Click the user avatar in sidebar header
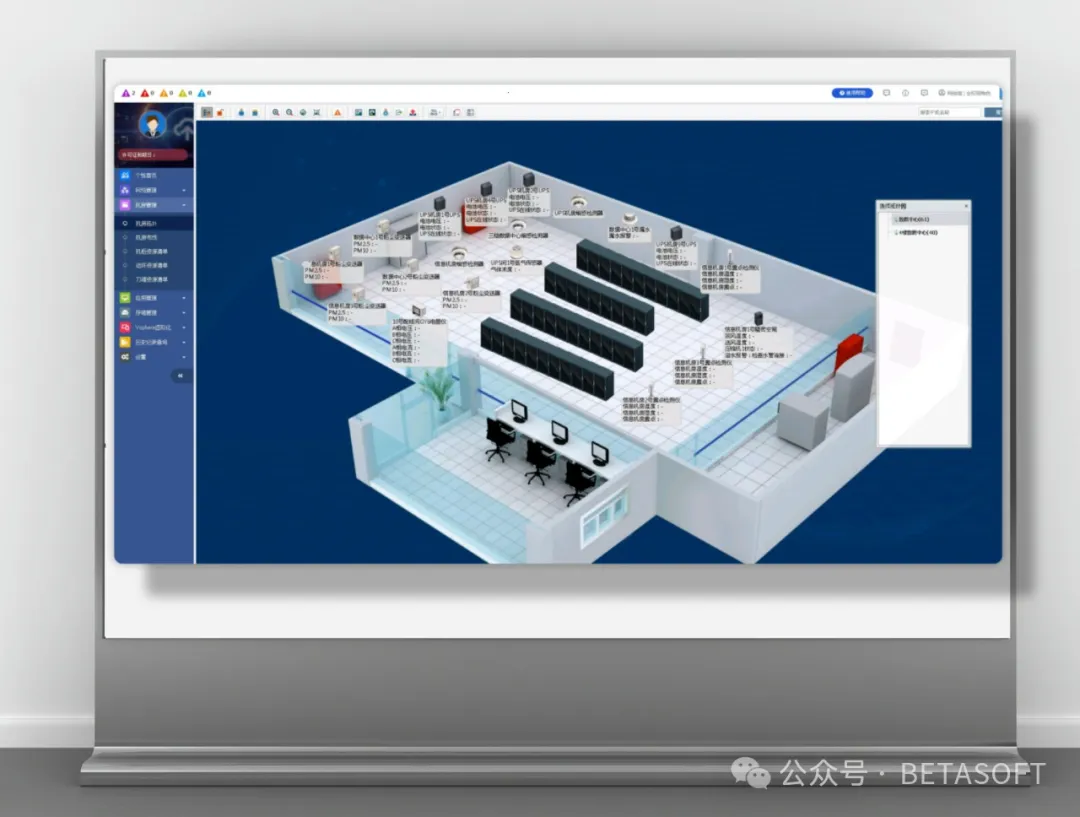1080x817 pixels. pyautogui.click(x=152, y=125)
